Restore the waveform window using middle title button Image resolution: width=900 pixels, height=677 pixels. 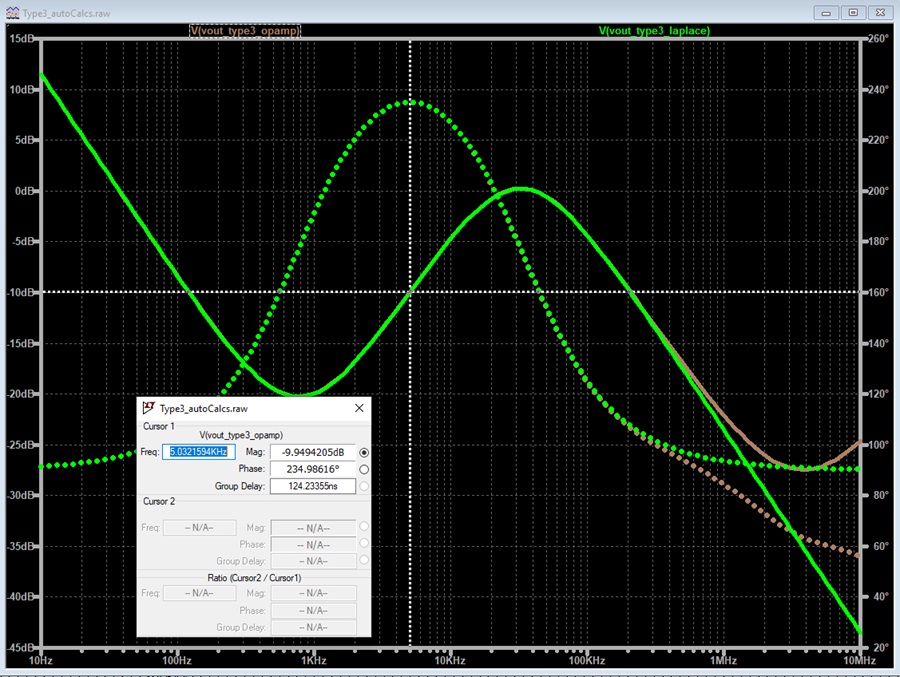(x=854, y=13)
